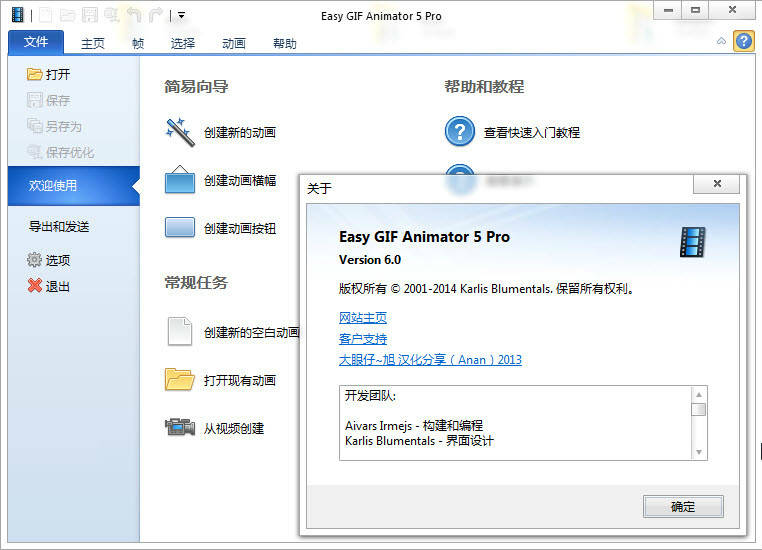Click the orange help icon at top right

744,41
